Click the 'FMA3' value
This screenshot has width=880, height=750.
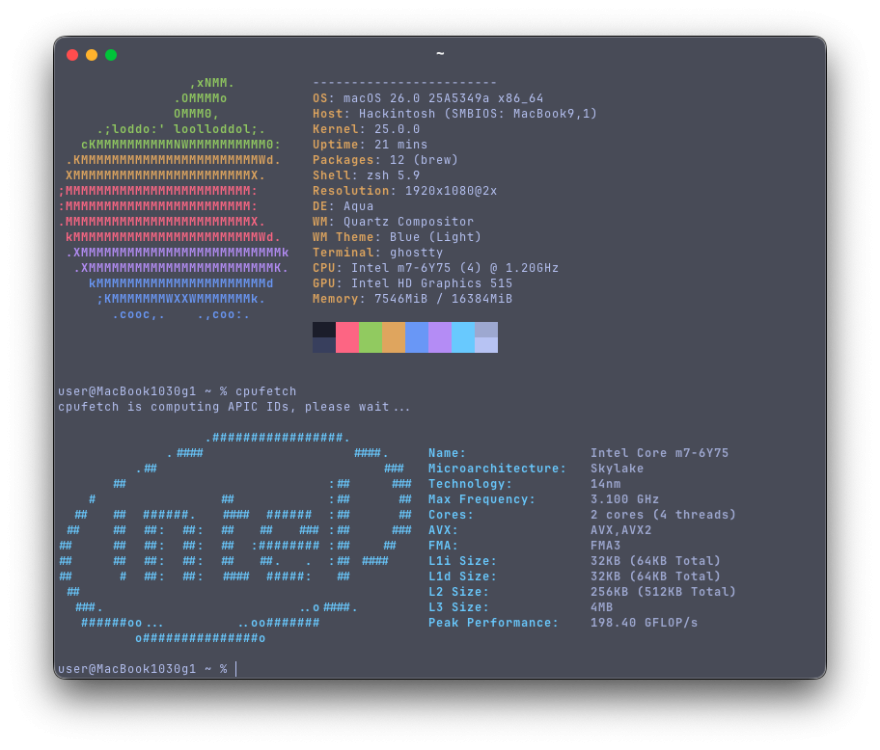pos(605,546)
